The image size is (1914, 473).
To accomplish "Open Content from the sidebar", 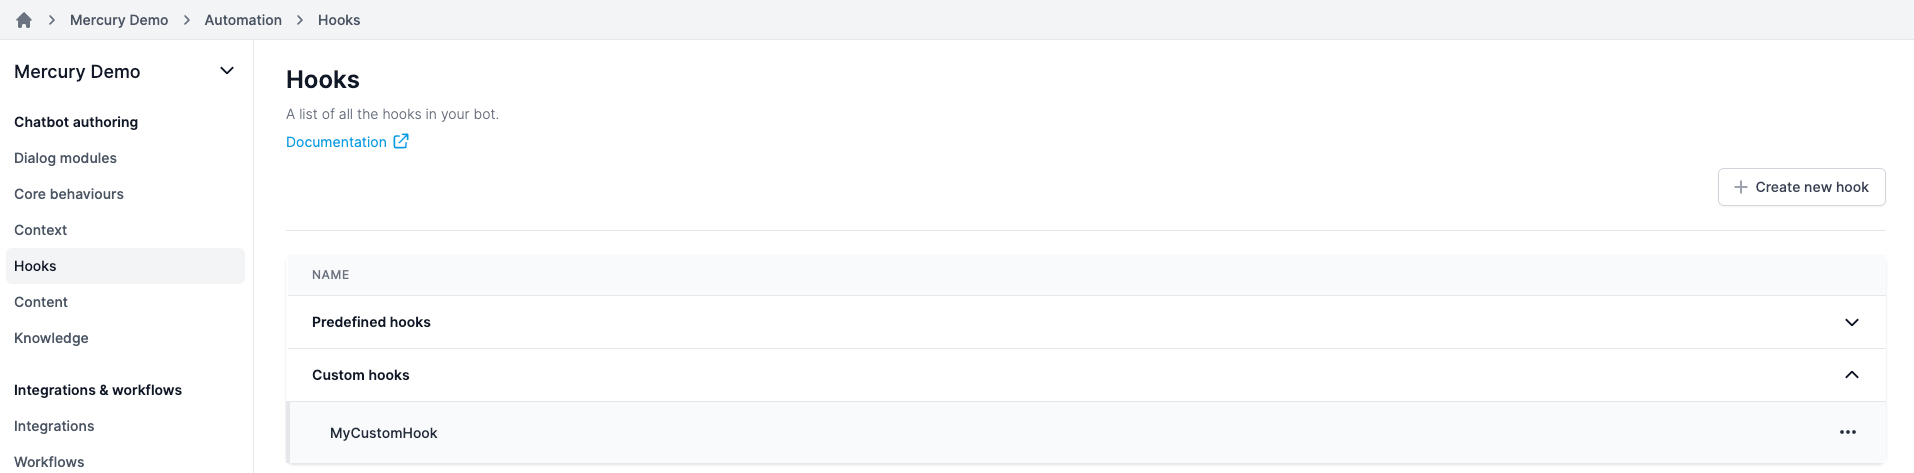I will click(x=41, y=302).
